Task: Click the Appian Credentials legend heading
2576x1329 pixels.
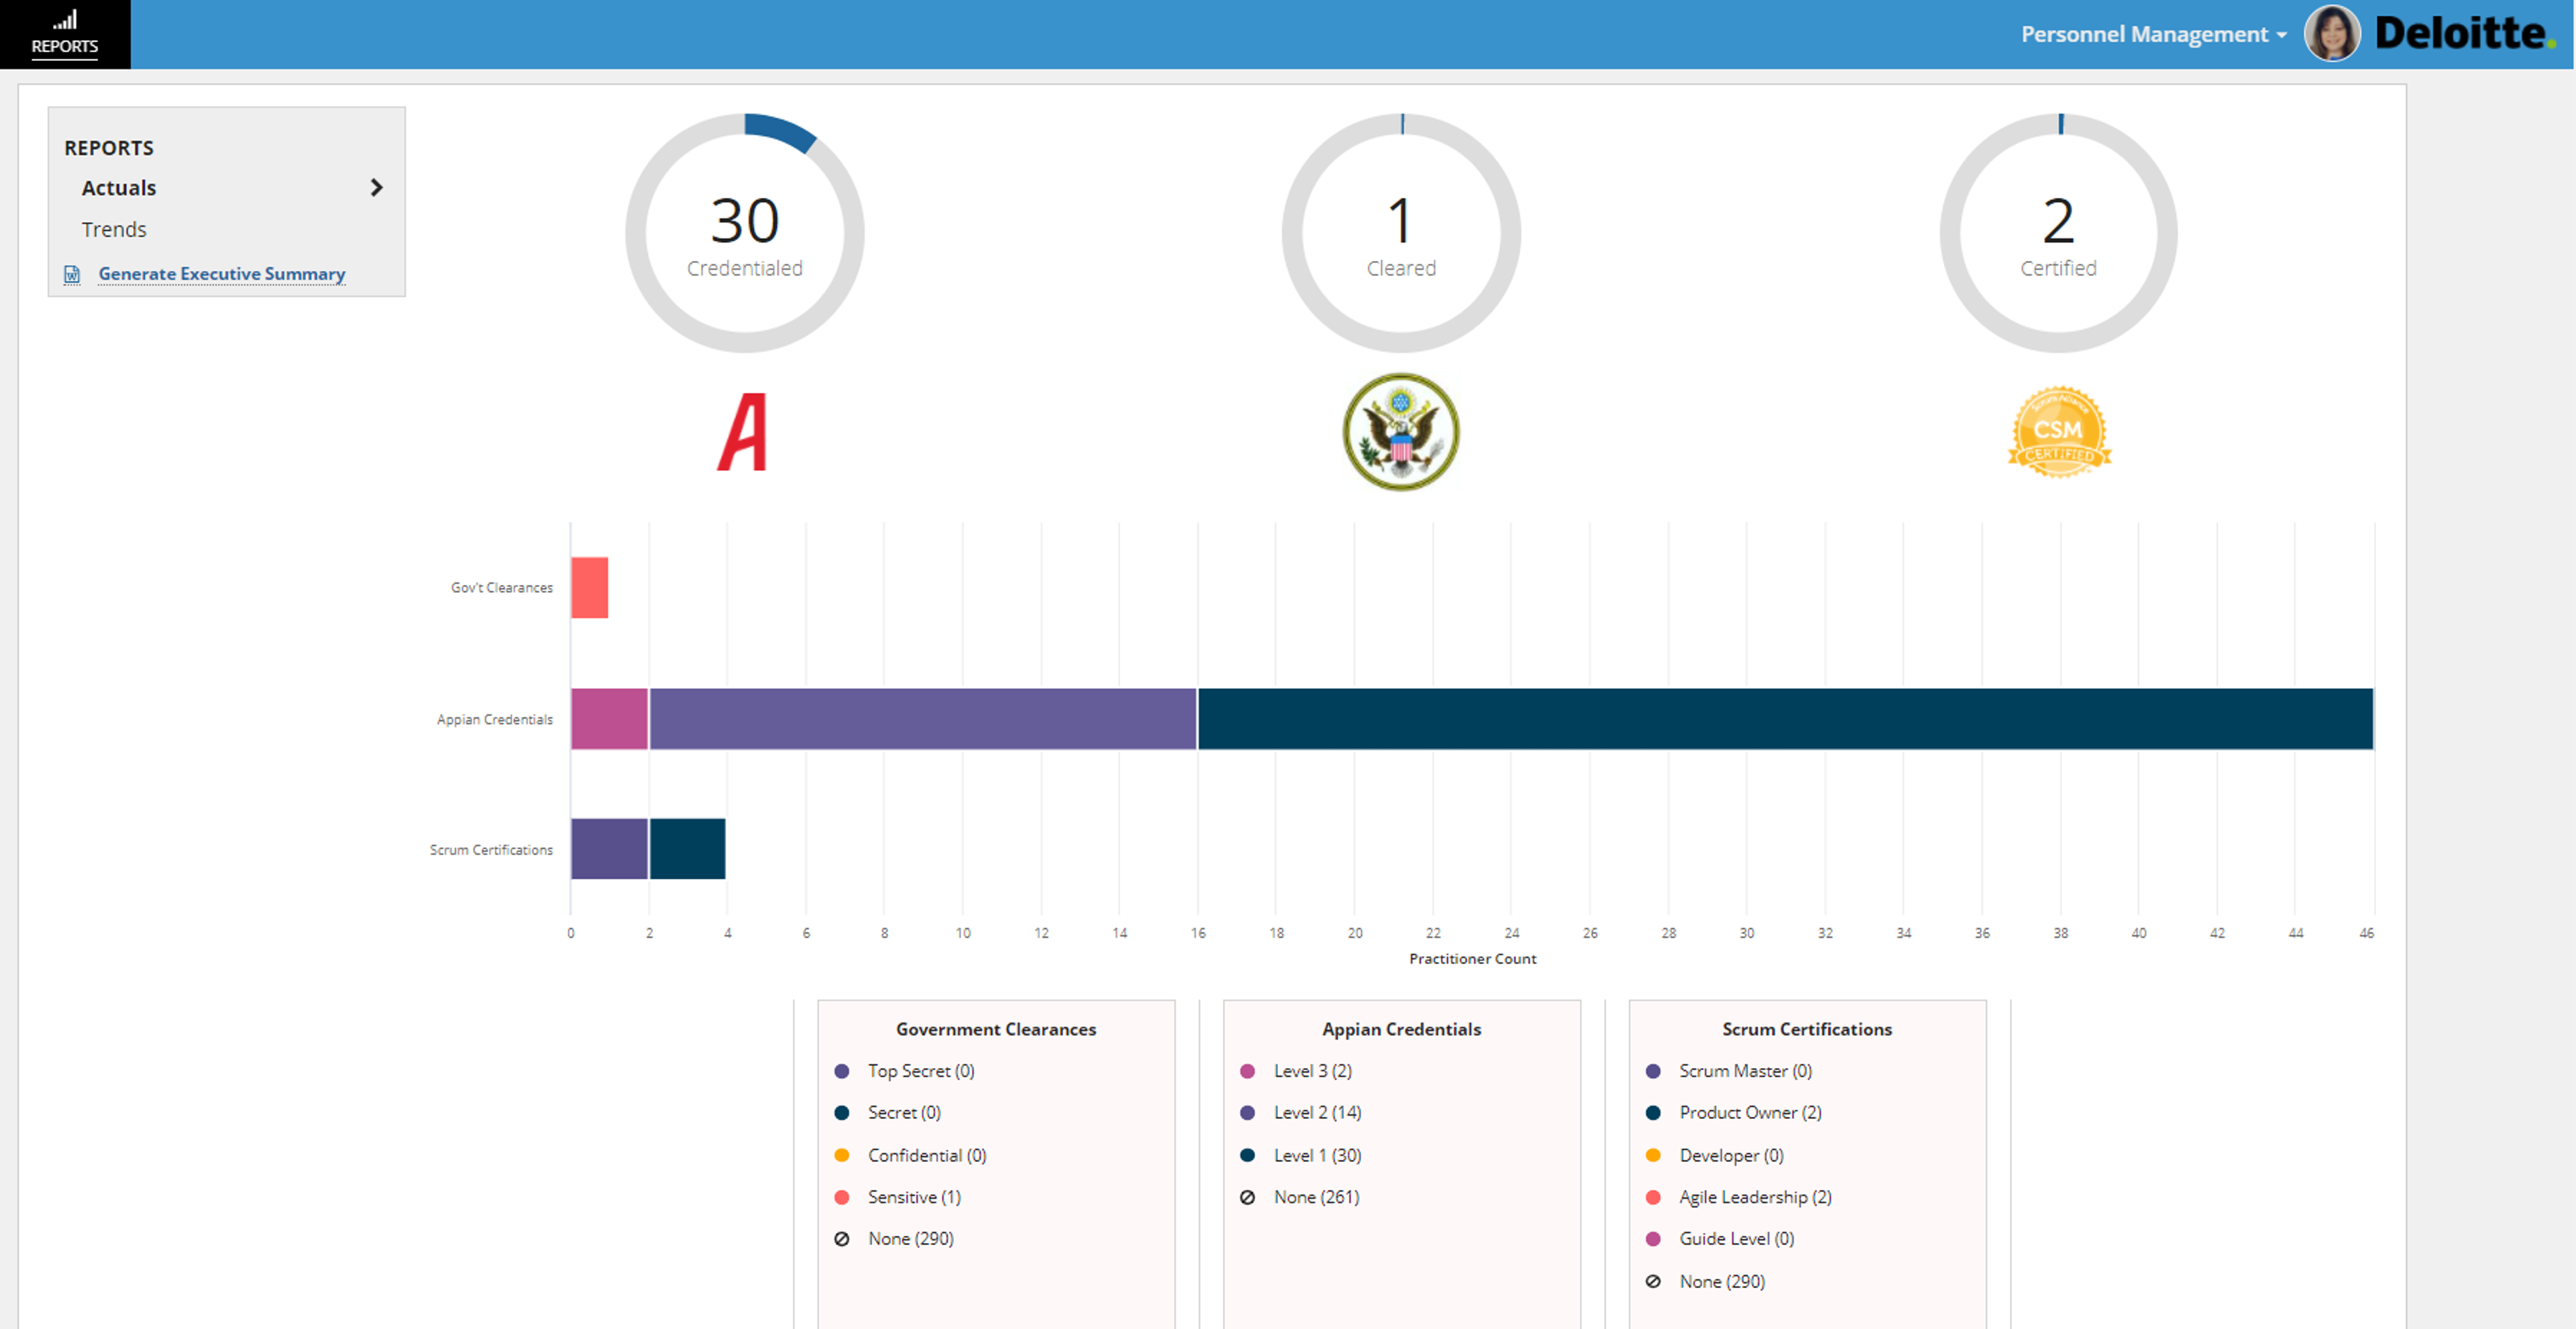Action: (x=1401, y=1029)
